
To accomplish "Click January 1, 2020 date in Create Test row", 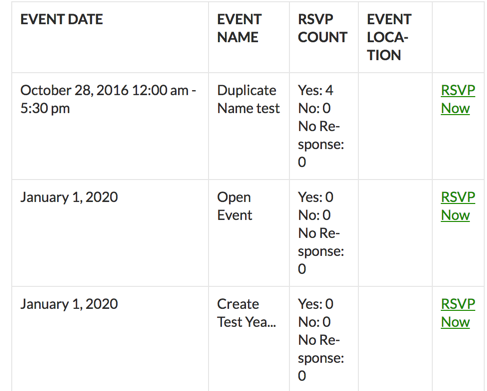I will coord(69,304).
